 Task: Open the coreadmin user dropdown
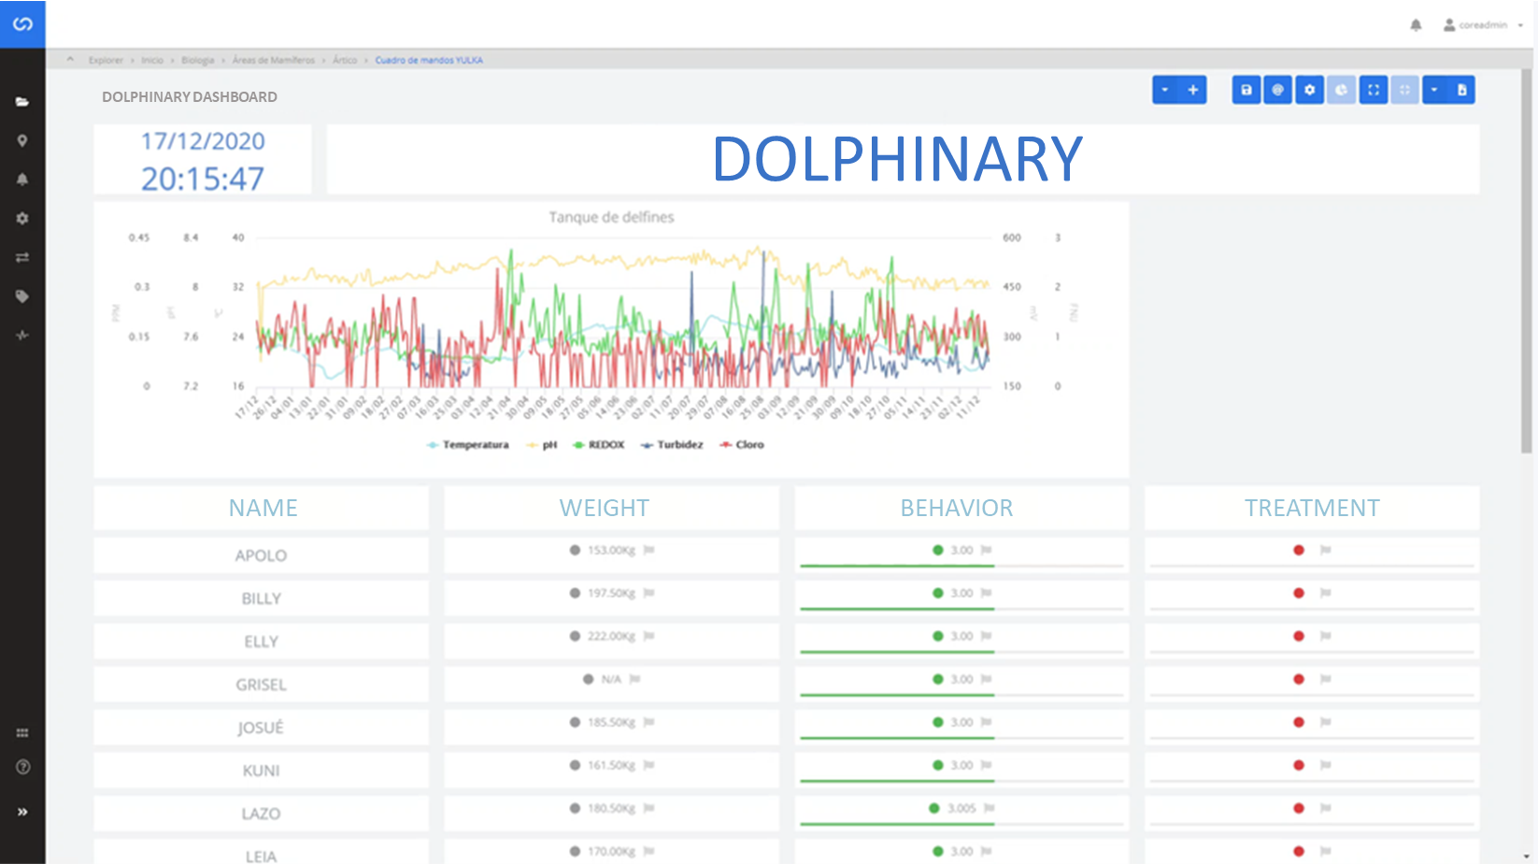pos(1483,25)
